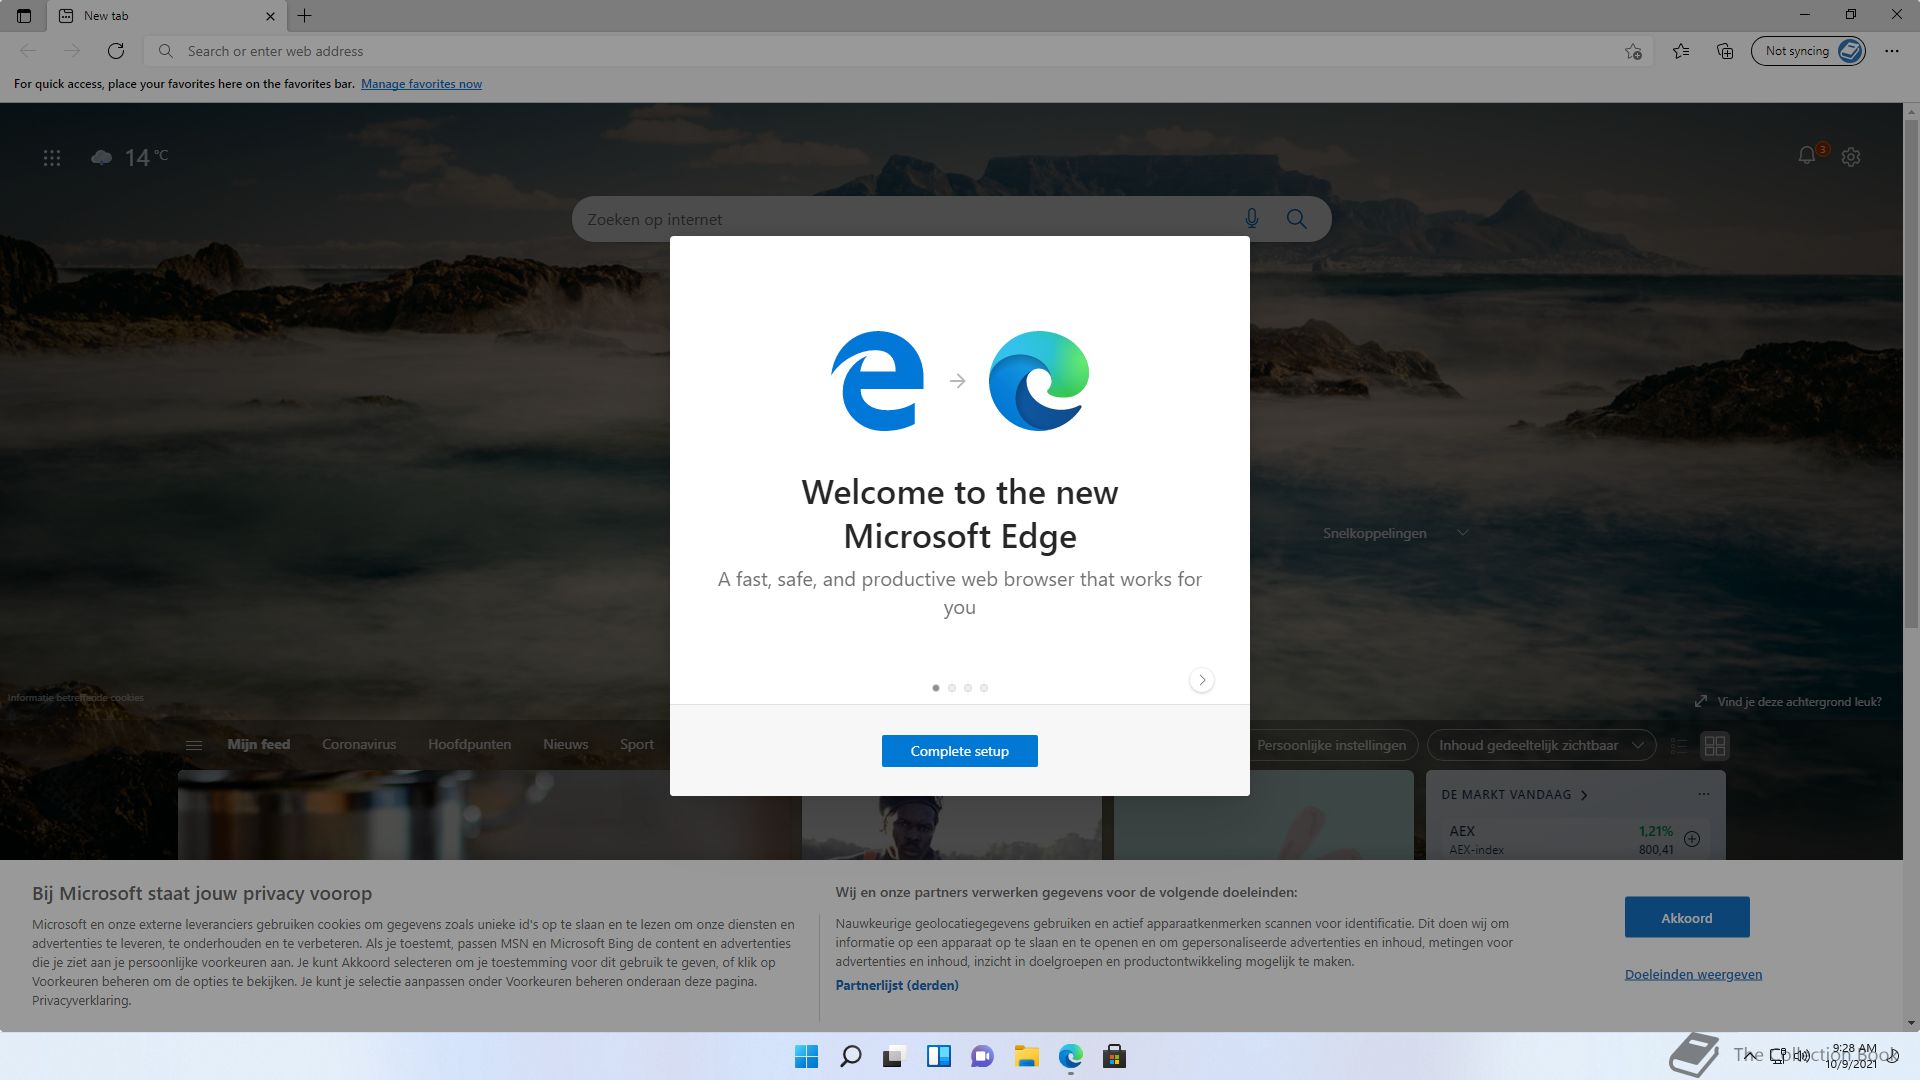The height and width of the screenshot is (1080, 1920).
Task: Select the third welcome carousel dot
Action: click(x=968, y=688)
